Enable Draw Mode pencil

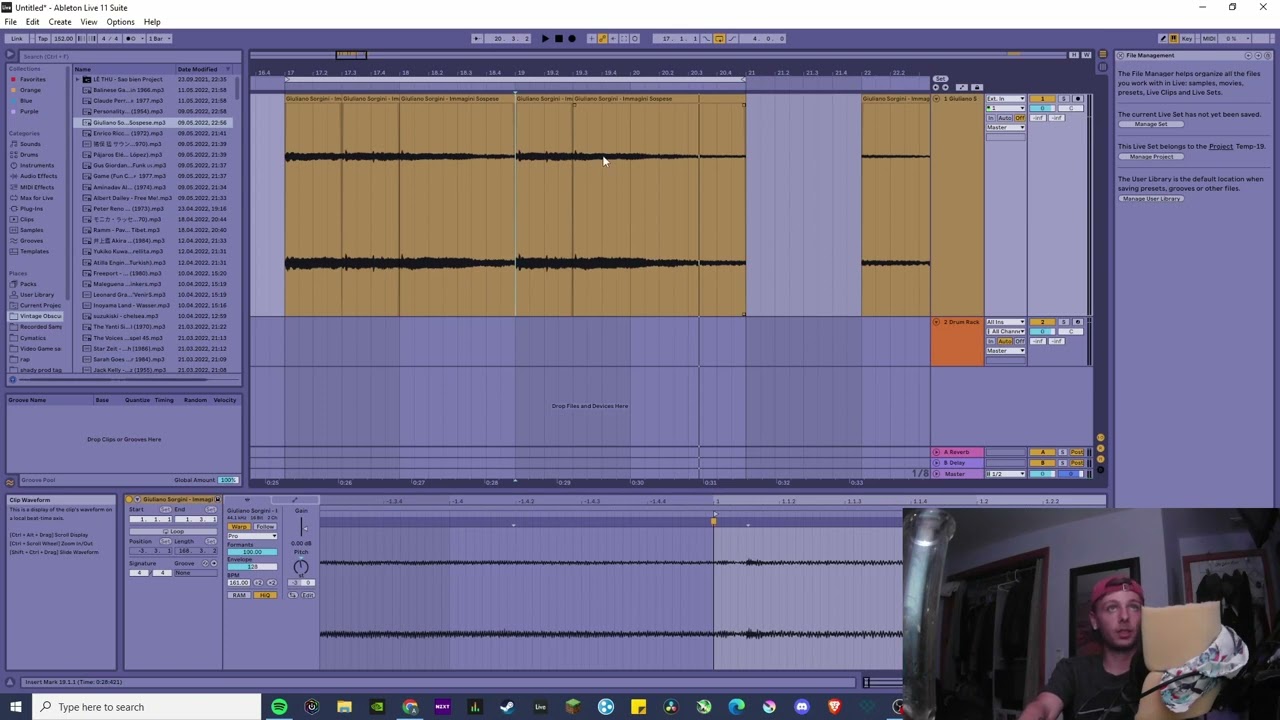click(1163, 38)
